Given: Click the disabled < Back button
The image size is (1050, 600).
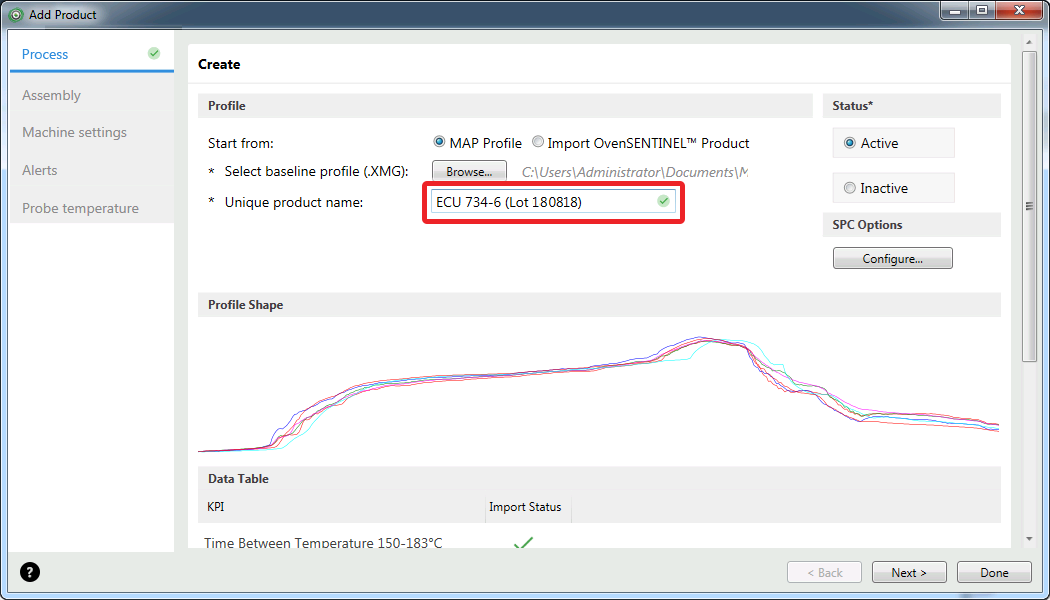Looking at the screenshot, I should point(824,573).
